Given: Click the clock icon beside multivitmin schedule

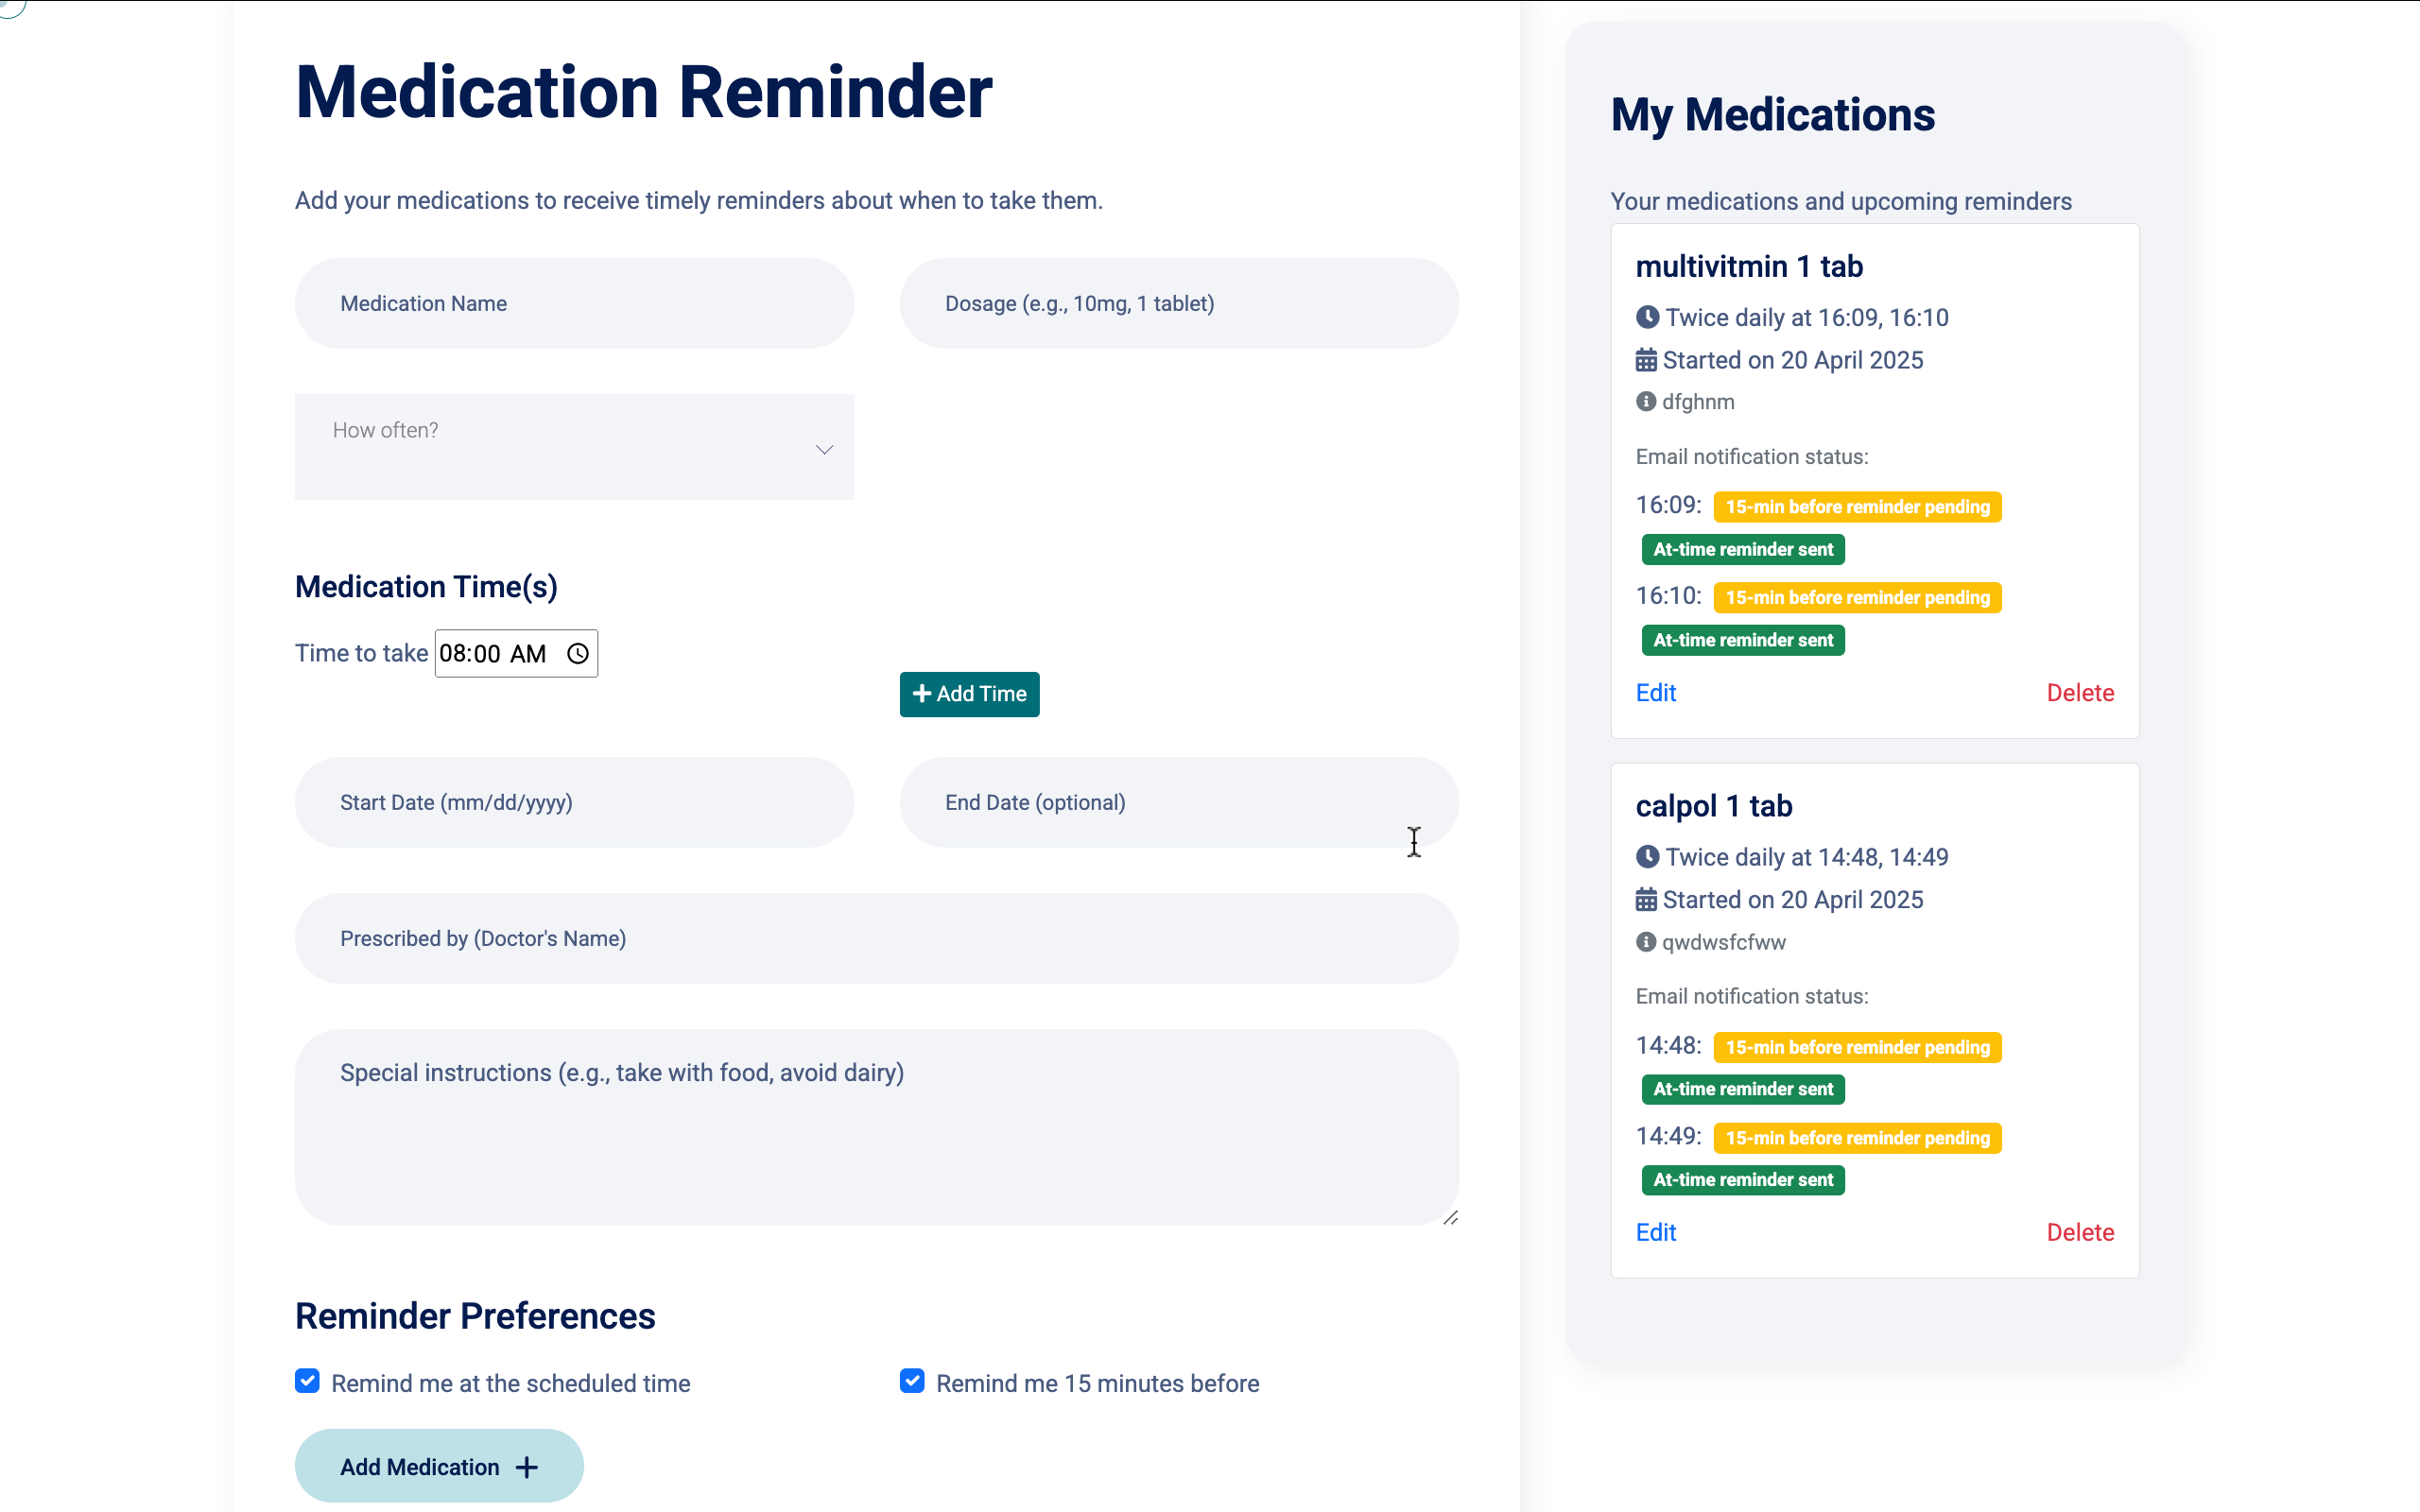Looking at the screenshot, I should click(x=1647, y=317).
